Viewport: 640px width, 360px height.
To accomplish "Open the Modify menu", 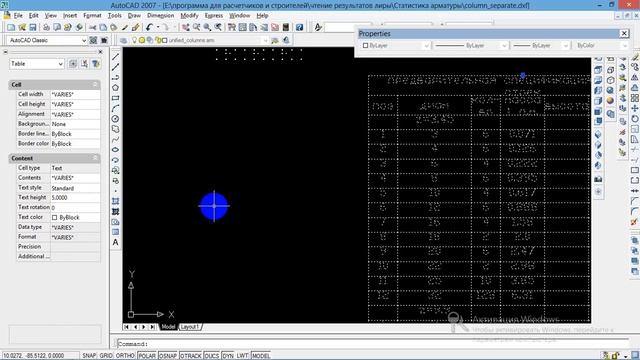I will coord(189,16).
